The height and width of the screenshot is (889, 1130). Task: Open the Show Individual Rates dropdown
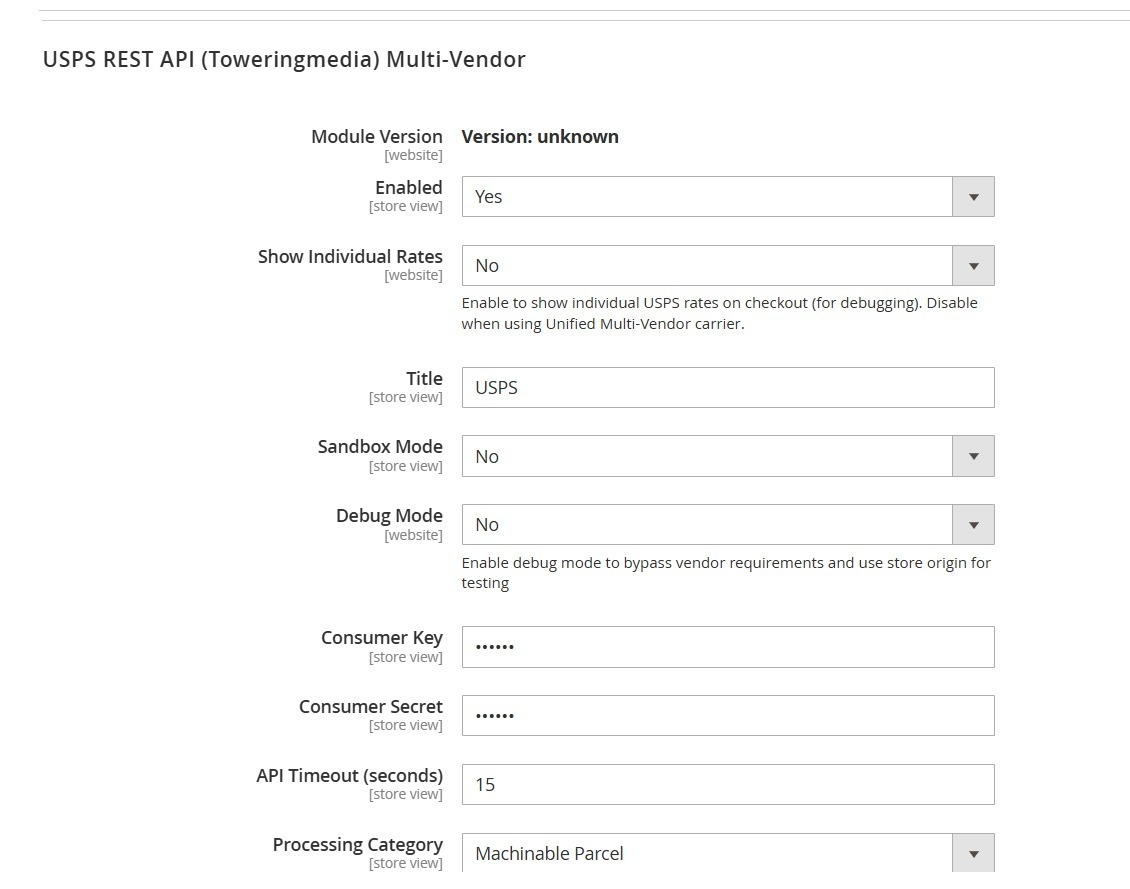coord(728,266)
